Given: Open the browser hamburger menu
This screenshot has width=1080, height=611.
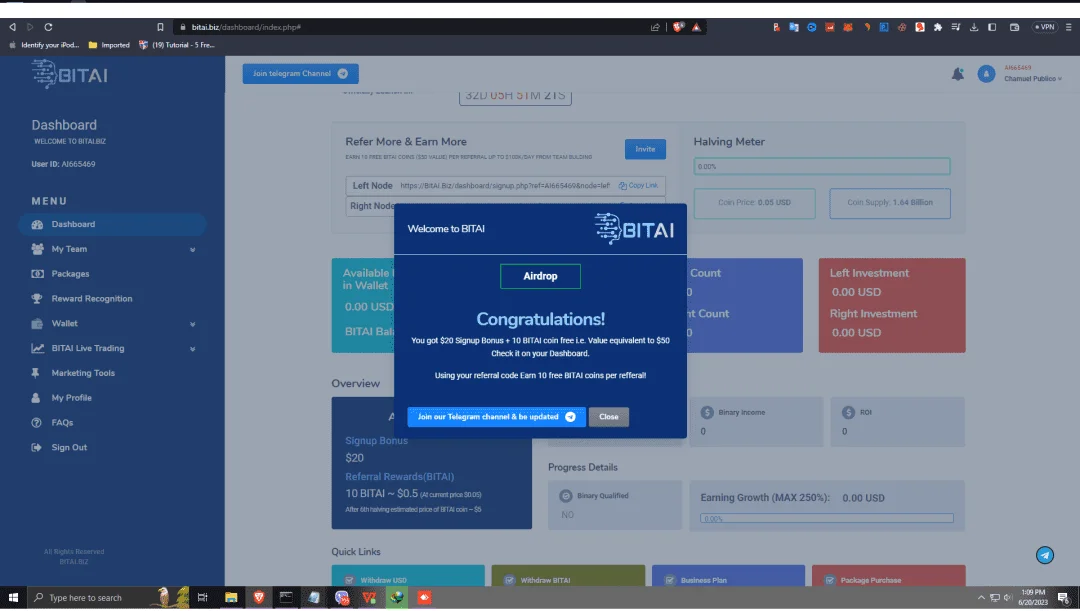Looking at the screenshot, I should pos(1068,27).
